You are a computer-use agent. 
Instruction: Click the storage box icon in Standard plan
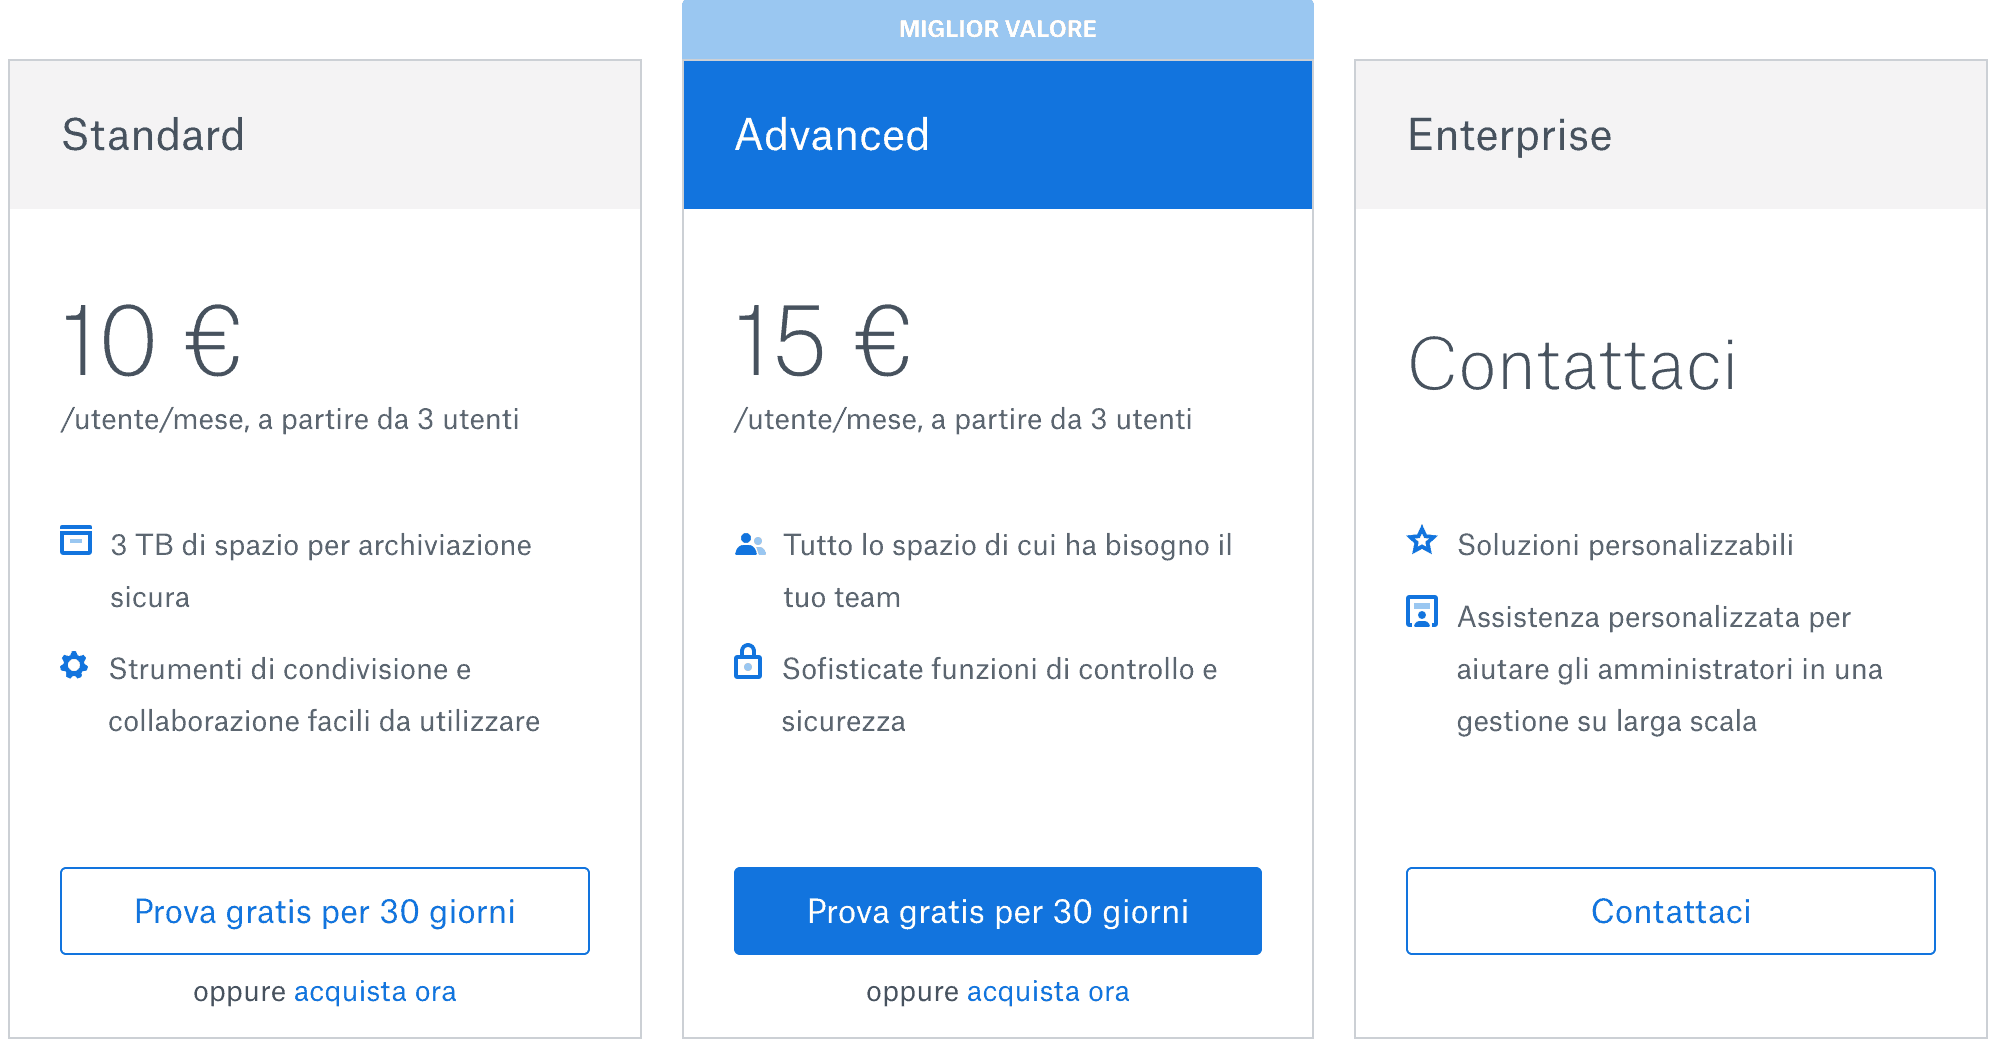point(76,541)
